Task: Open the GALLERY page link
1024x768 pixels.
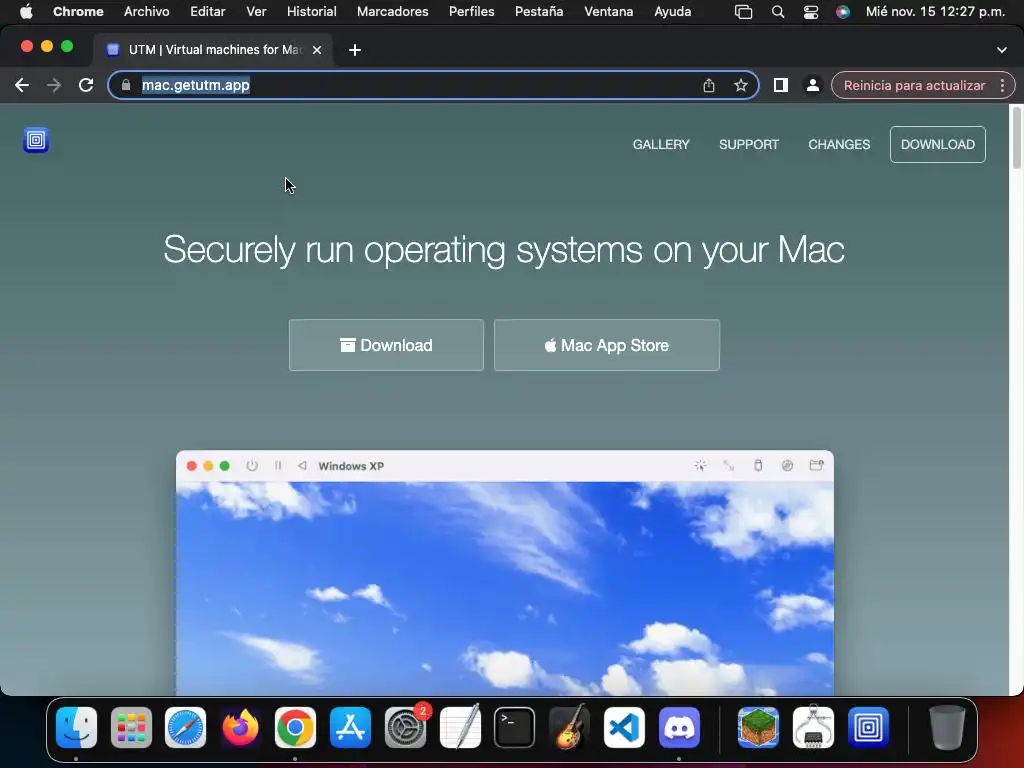Action: tap(661, 144)
